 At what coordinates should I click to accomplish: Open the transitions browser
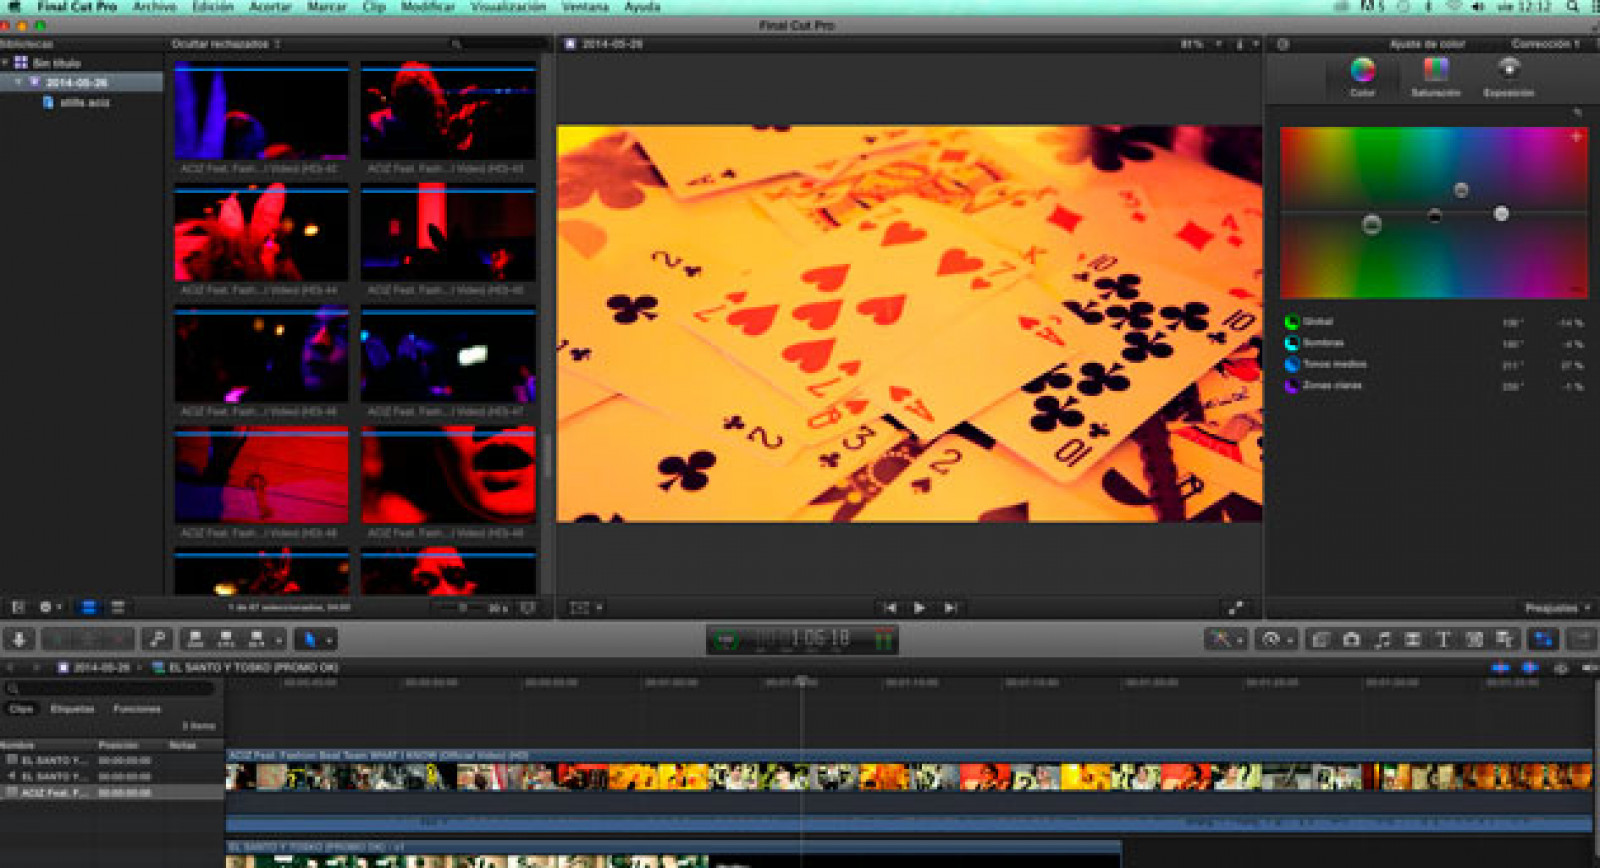coord(1412,638)
